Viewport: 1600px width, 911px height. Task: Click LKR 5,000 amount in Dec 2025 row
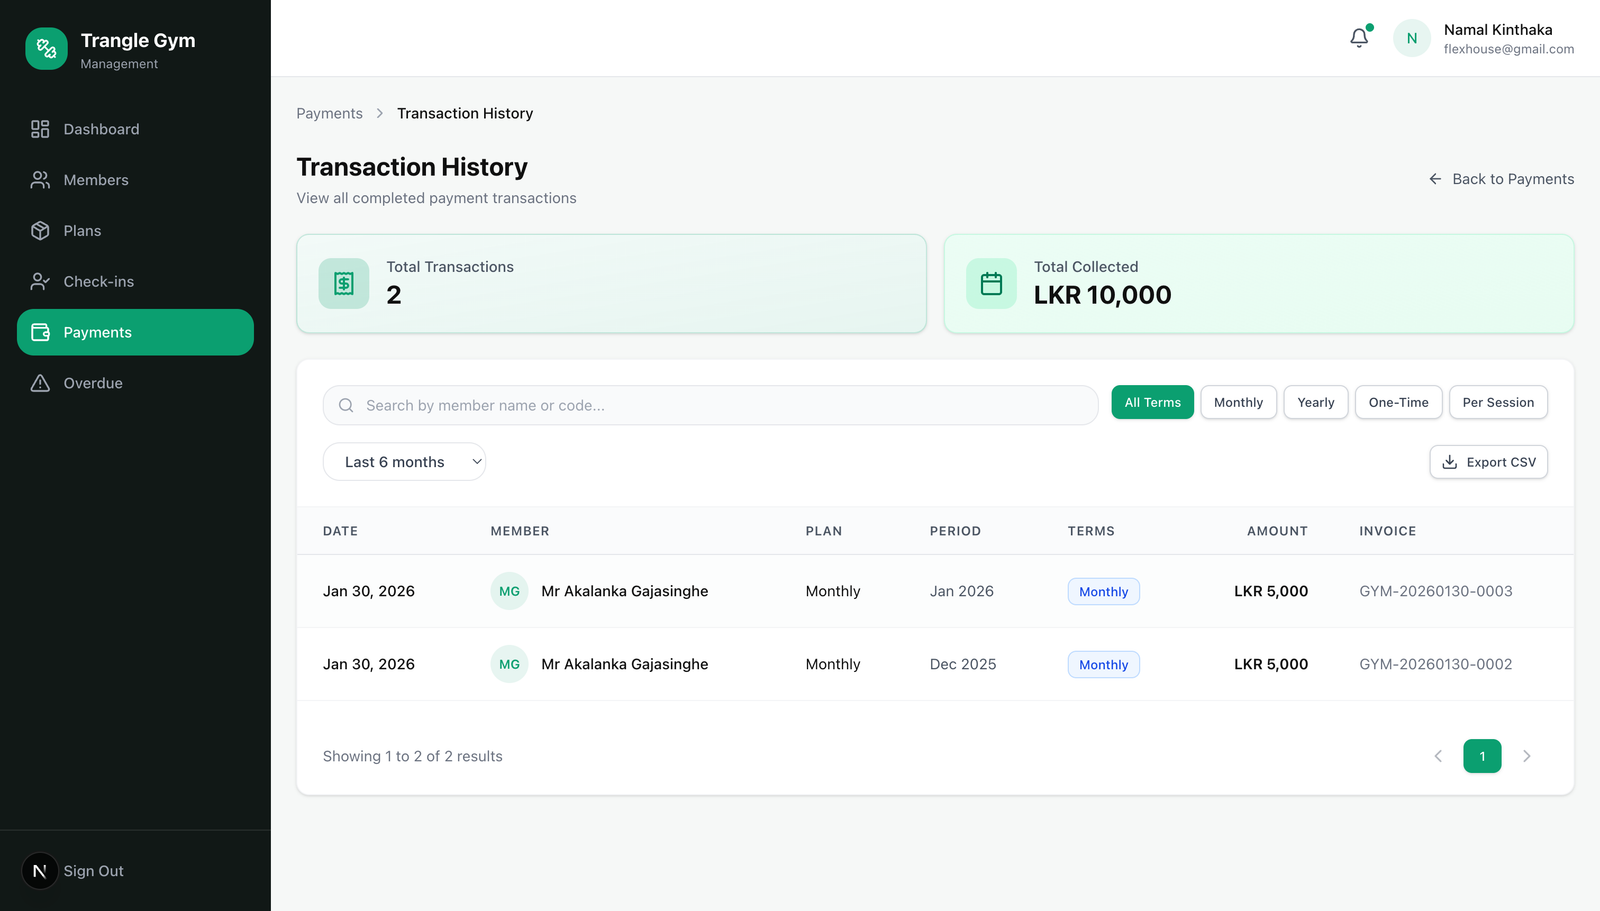[x=1271, y=664]
